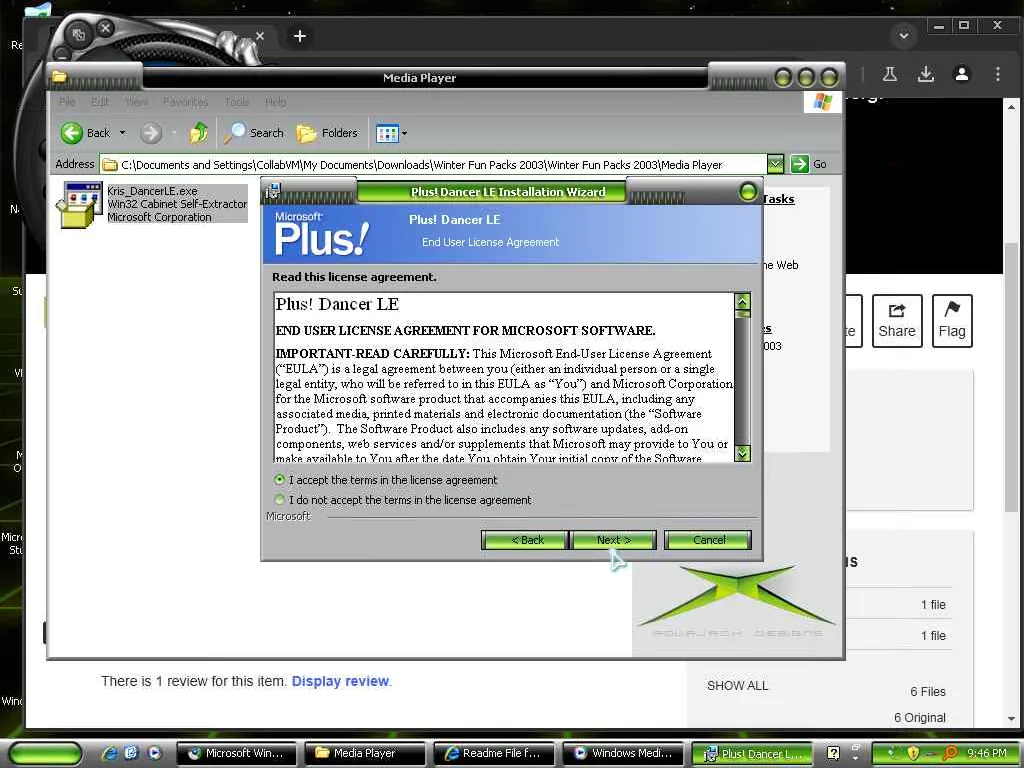Click the wizard's Back button
Screen dimensions: 1024x768
(527, 540)
